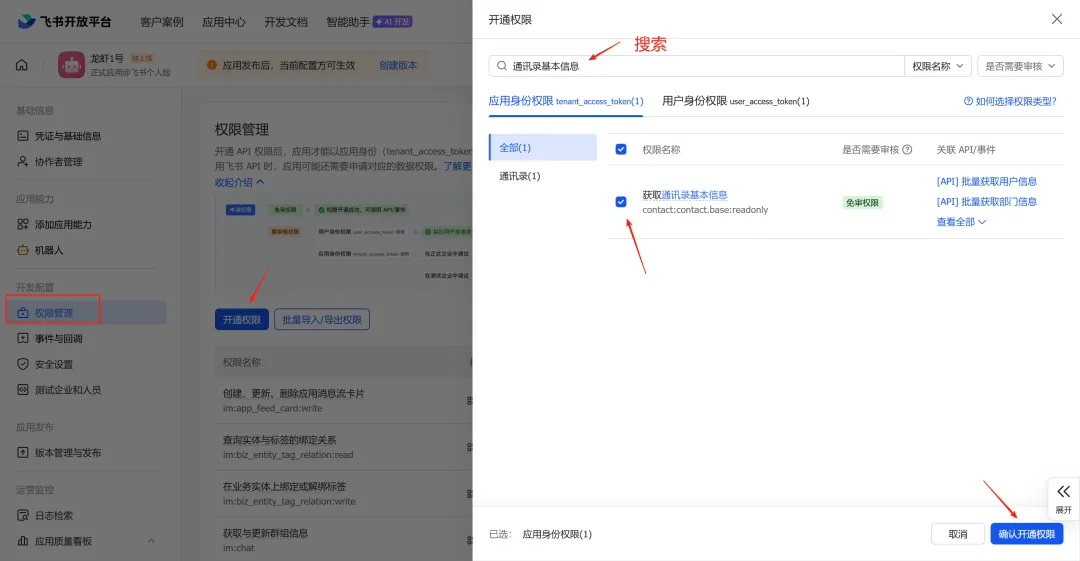Click the home icon in the sidebar header
This screenshot has width=1080, height=561.
click(22, 65)
